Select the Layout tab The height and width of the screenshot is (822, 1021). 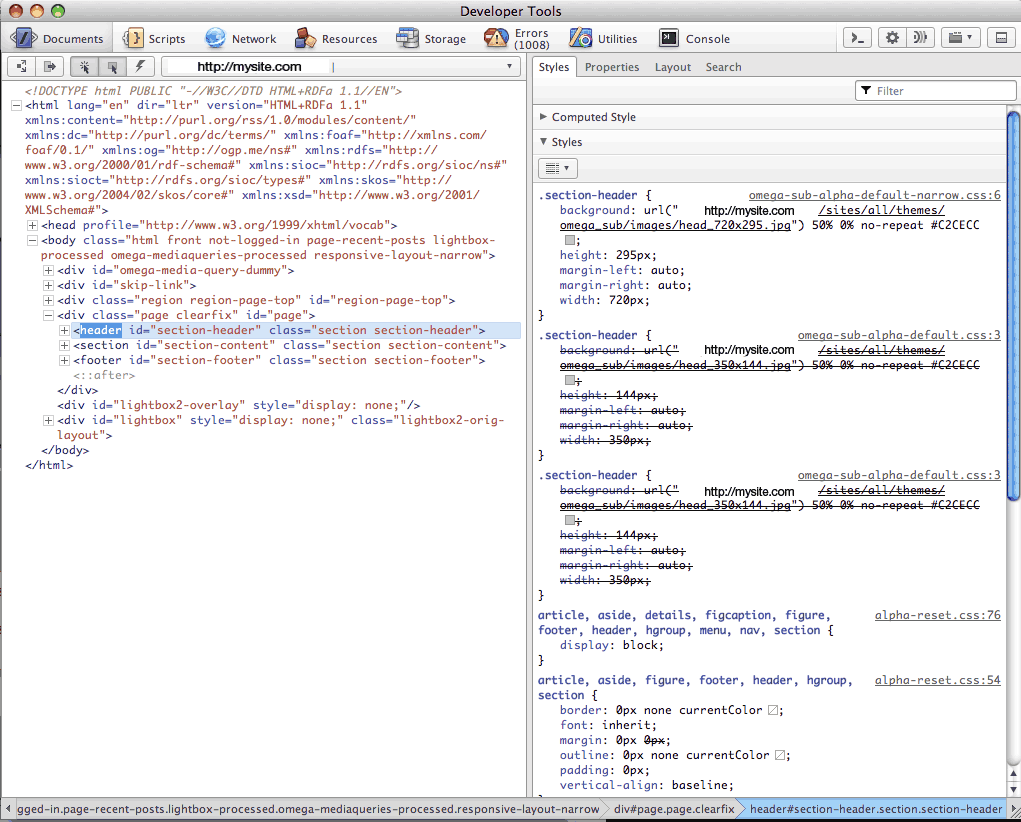[673, 67]
